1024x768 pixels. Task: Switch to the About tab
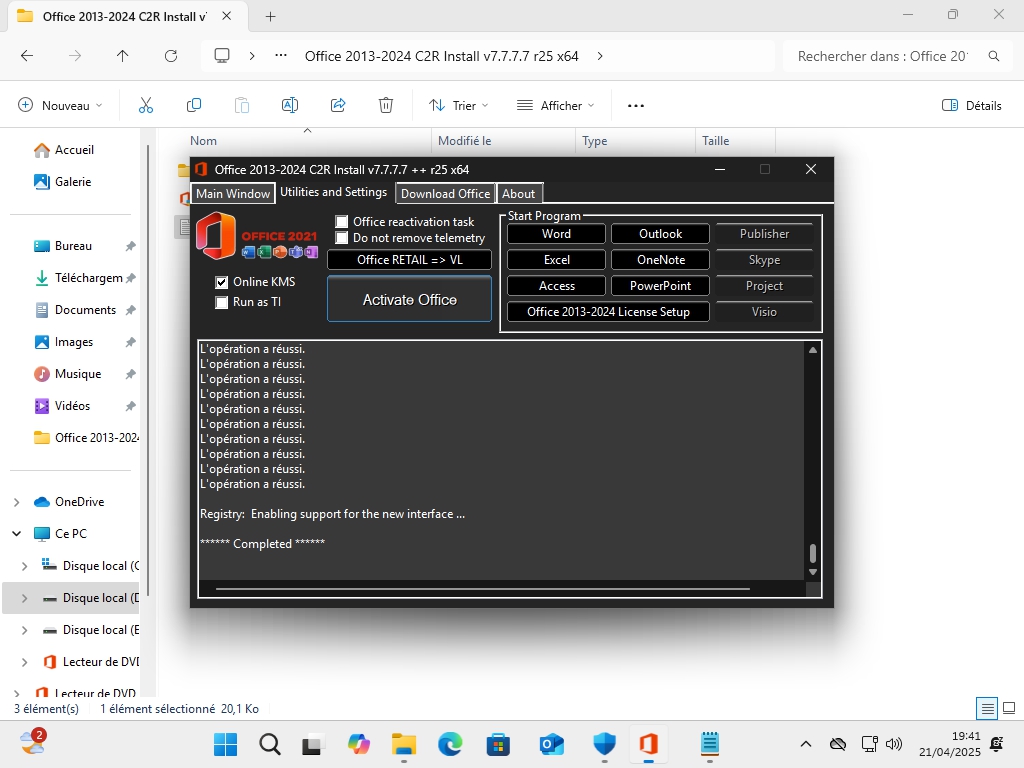click(x=518, y=194)
